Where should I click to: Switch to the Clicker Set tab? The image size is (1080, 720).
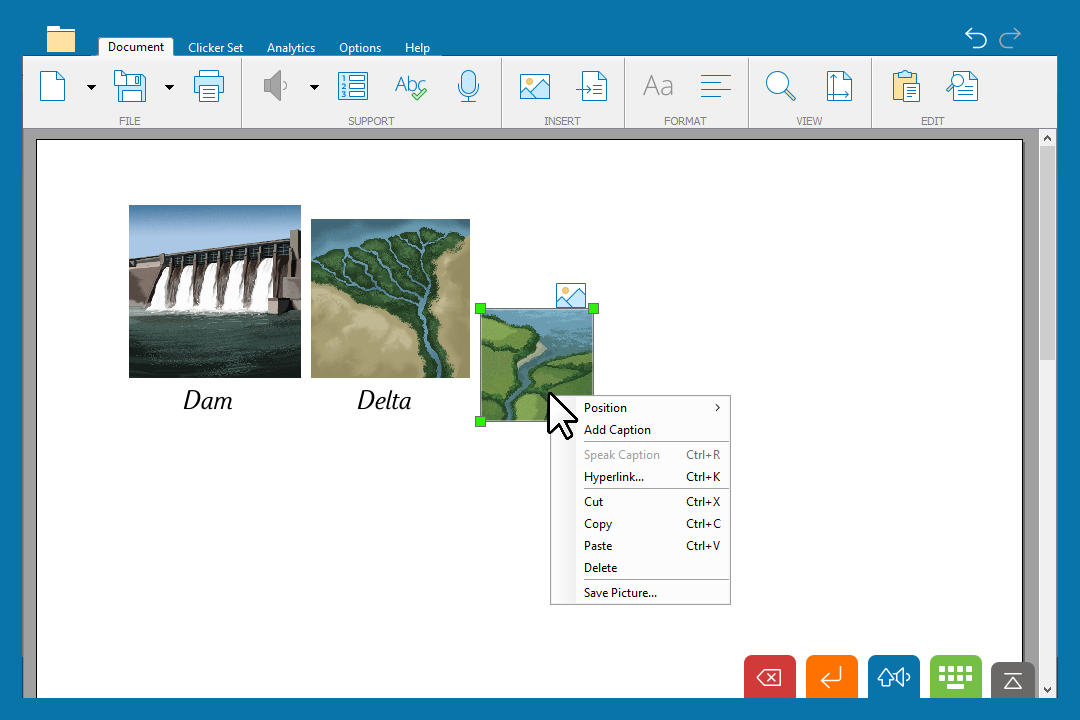[215, 48]
